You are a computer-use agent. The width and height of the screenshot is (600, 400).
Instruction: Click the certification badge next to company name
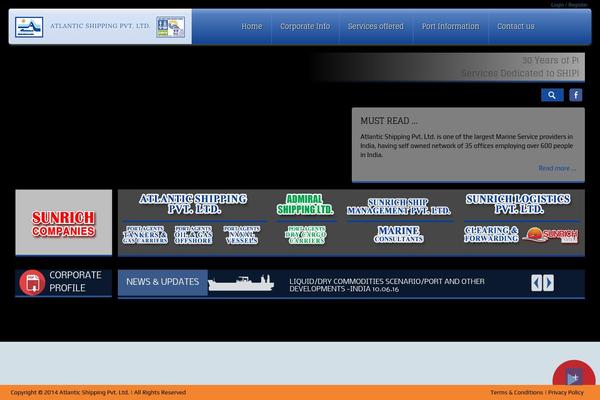point(171,27)
